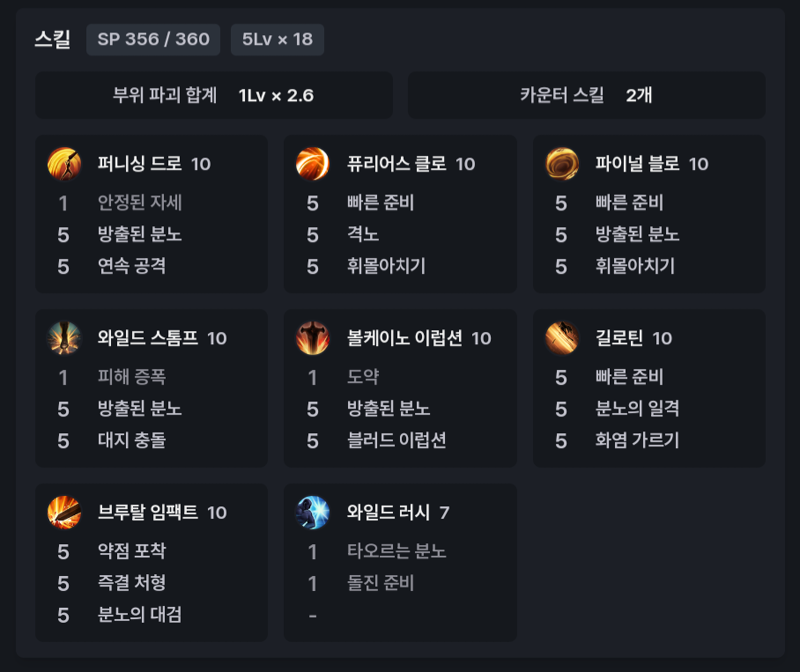Click the 퍼니싱 드로 skill icon
Screen dimensions: 800x672
click(64, 164)
